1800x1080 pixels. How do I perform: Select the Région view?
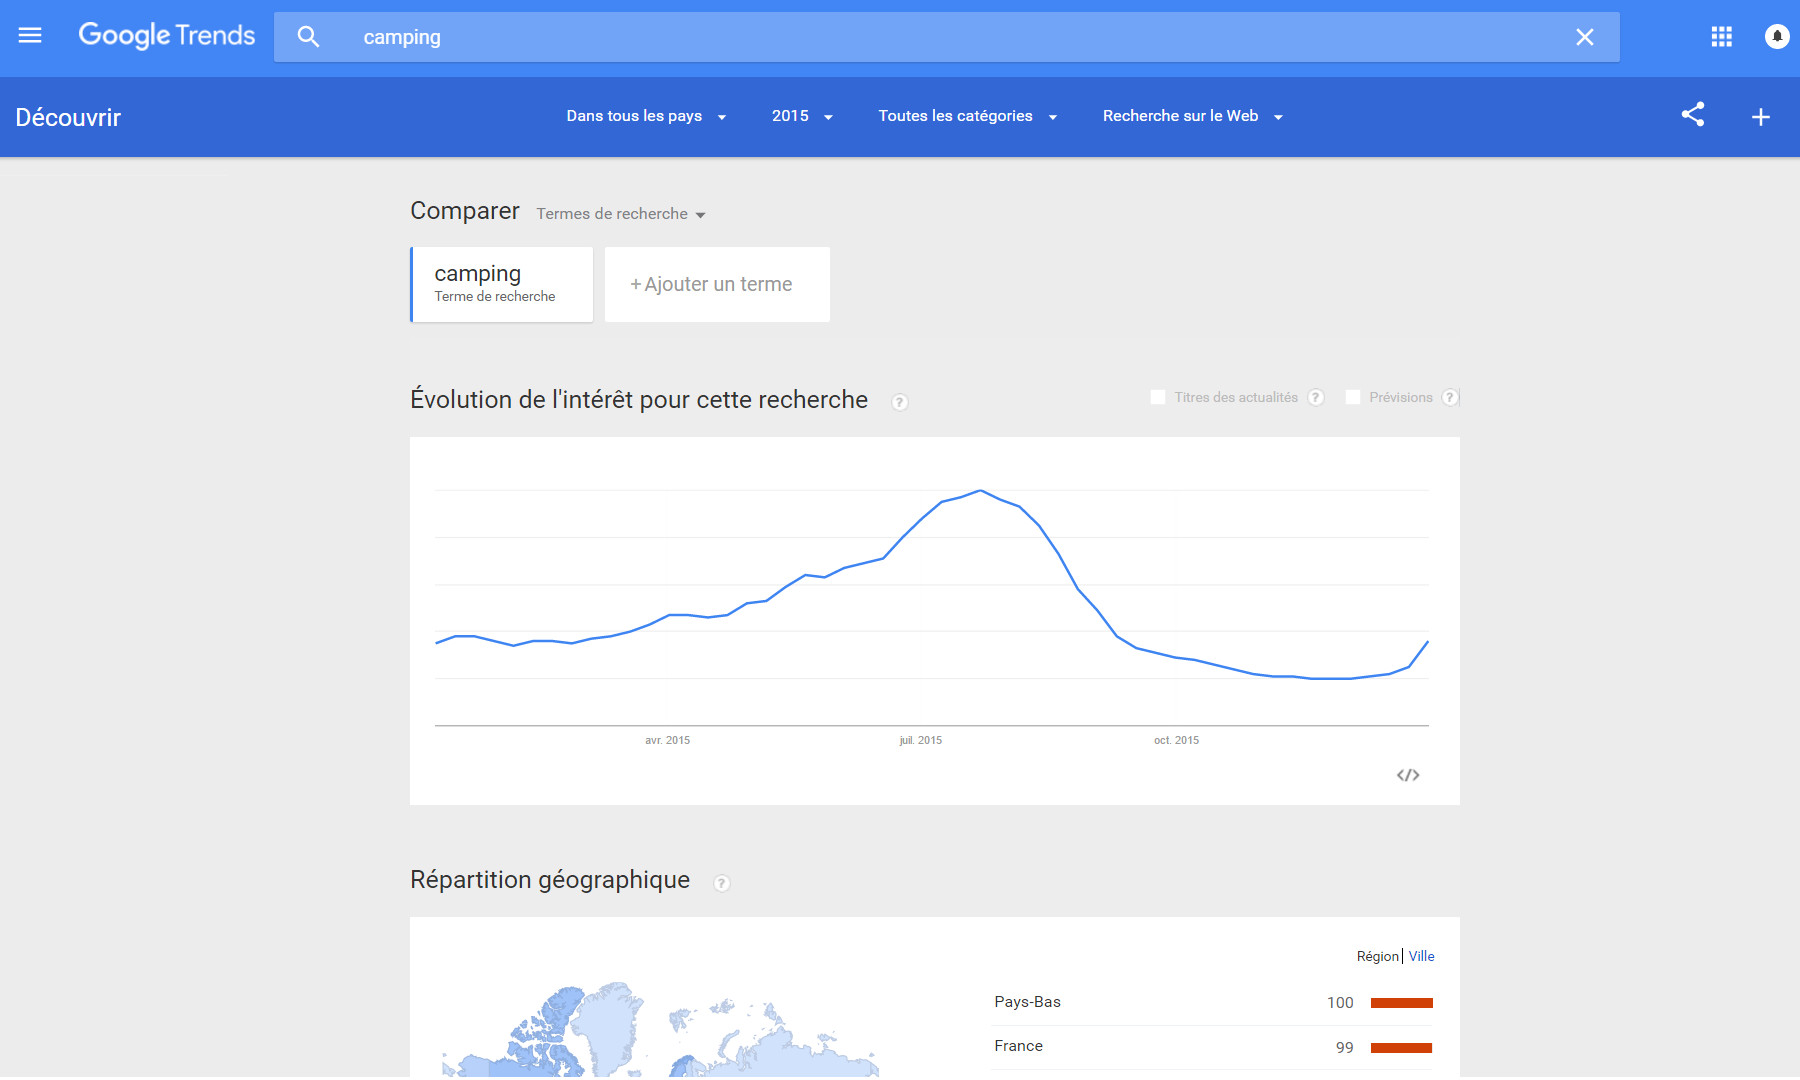point(1377,956)
